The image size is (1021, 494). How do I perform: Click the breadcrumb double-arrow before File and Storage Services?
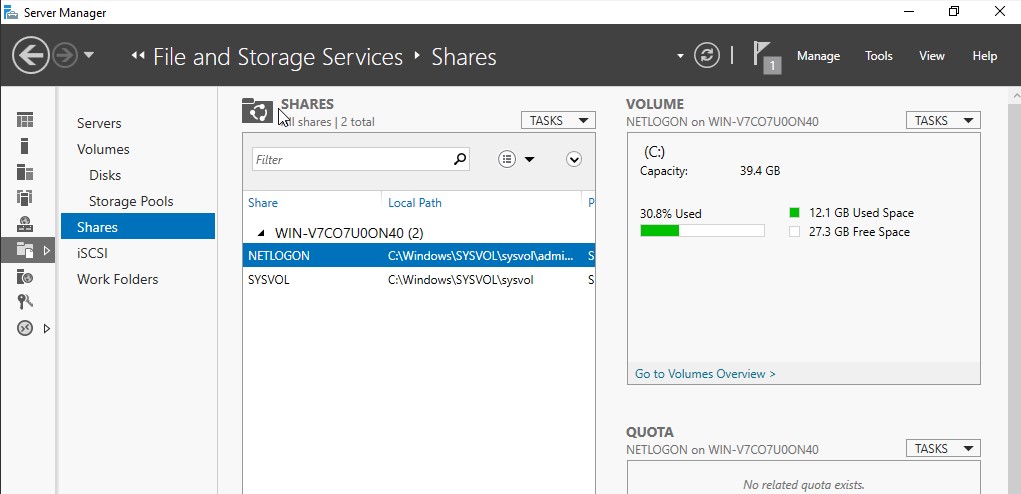tap(137, 56)
